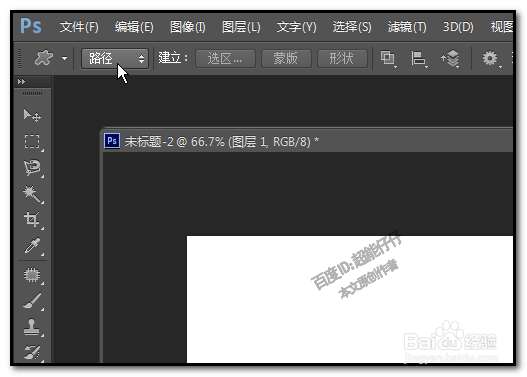Image resolution: width=527 pixels, height=377 pixels.
Task: Click the white canvas area
Action: (x=350, y=299)
